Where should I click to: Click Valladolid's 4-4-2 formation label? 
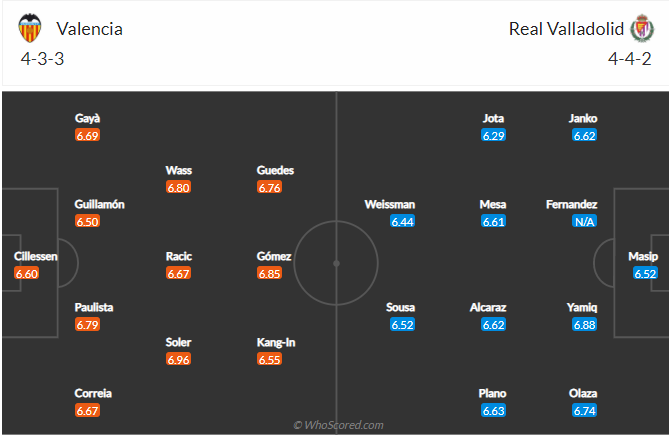630,59
